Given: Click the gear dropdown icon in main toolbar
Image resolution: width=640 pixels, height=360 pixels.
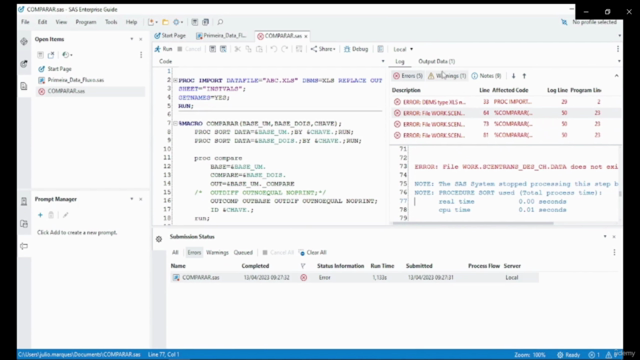Looking at the screenshot, I should tap(177, 22).
